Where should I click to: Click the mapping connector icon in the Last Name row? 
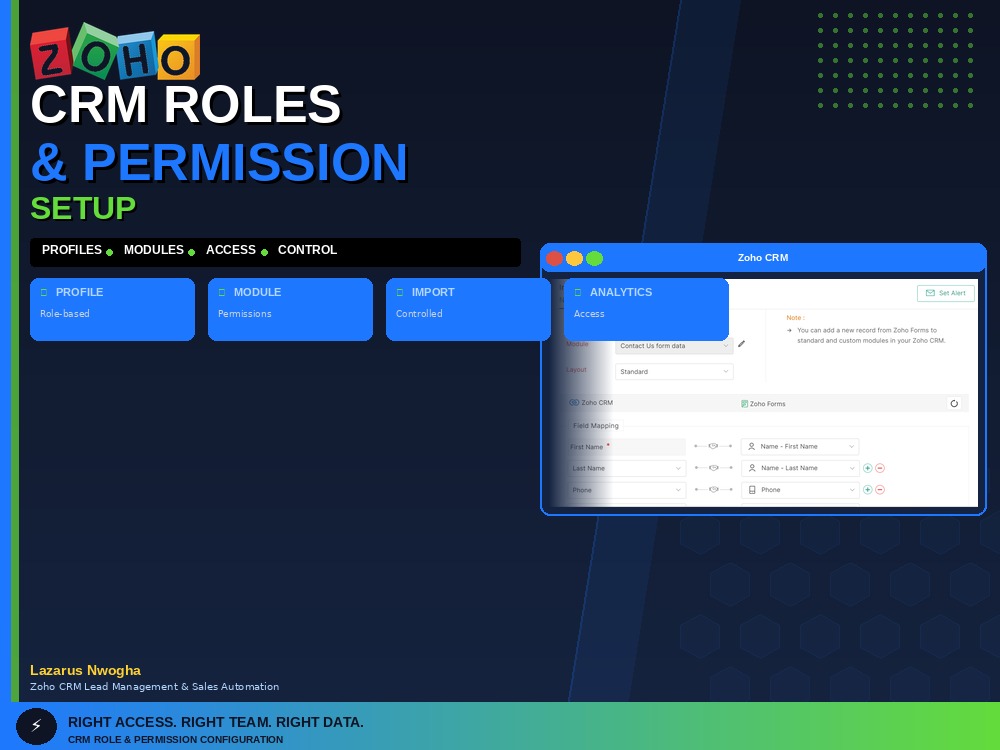(x=713, y=468)
